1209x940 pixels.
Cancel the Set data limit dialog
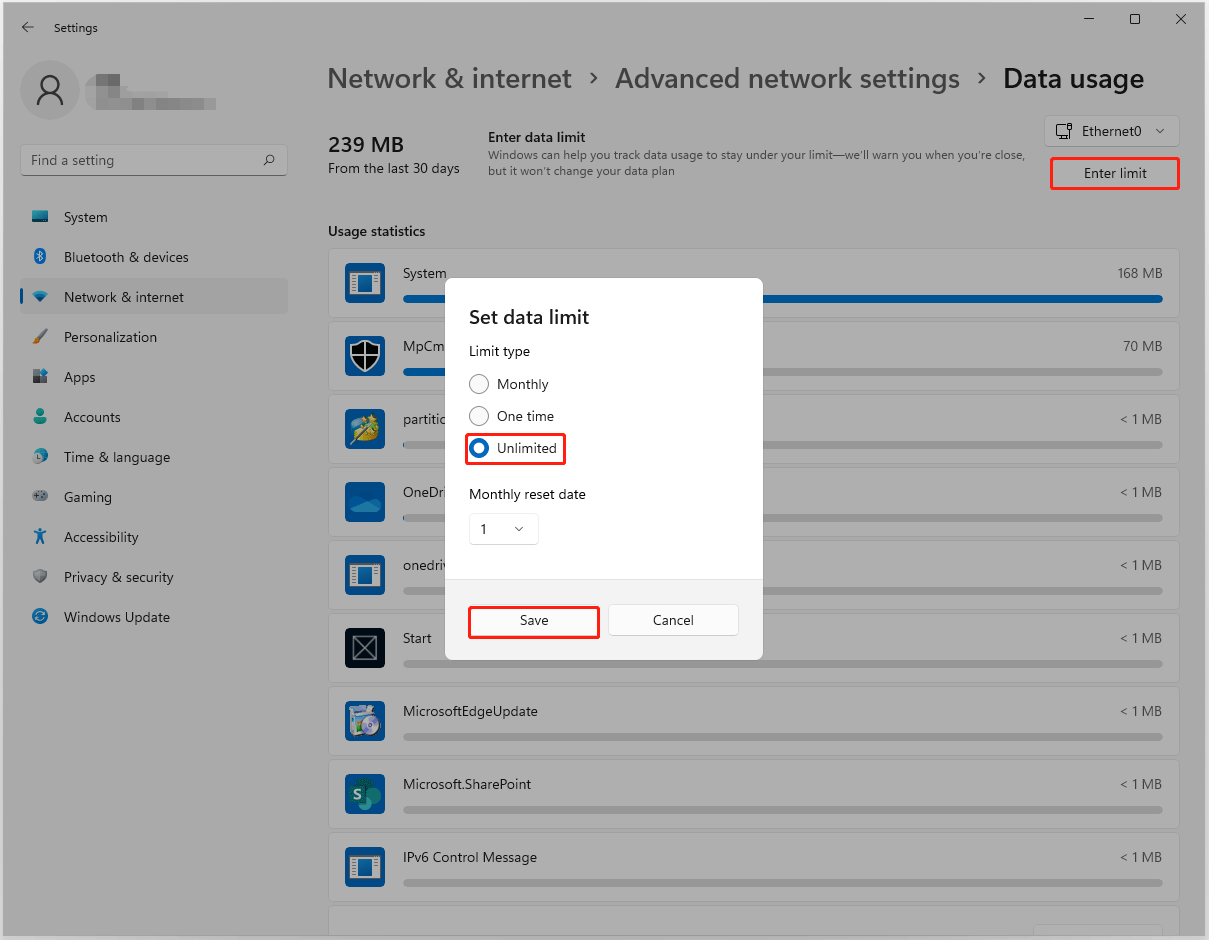[673, 620]
